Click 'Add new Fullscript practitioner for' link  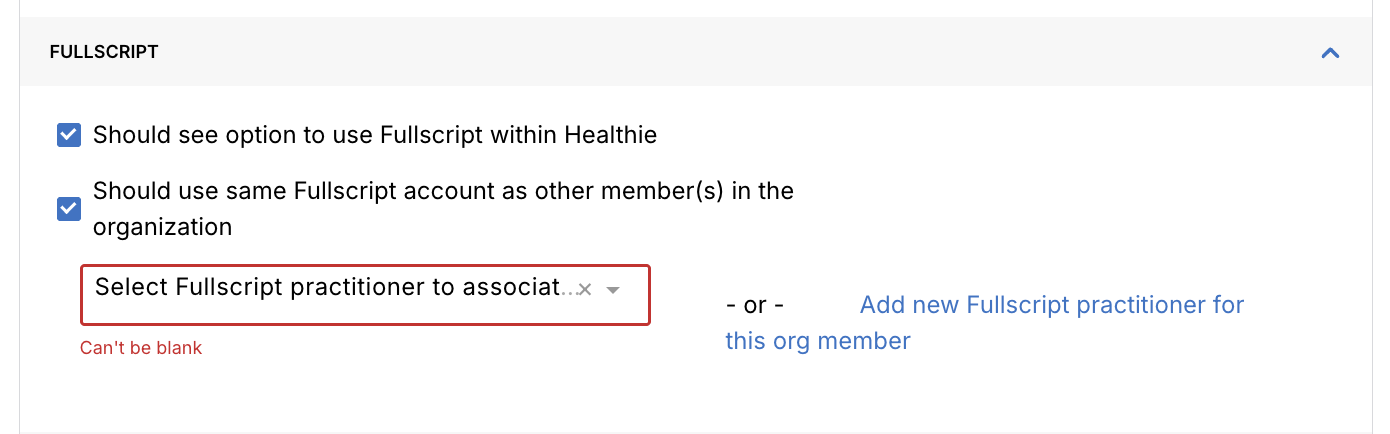pyautogui.click(x=1051, y=304)
